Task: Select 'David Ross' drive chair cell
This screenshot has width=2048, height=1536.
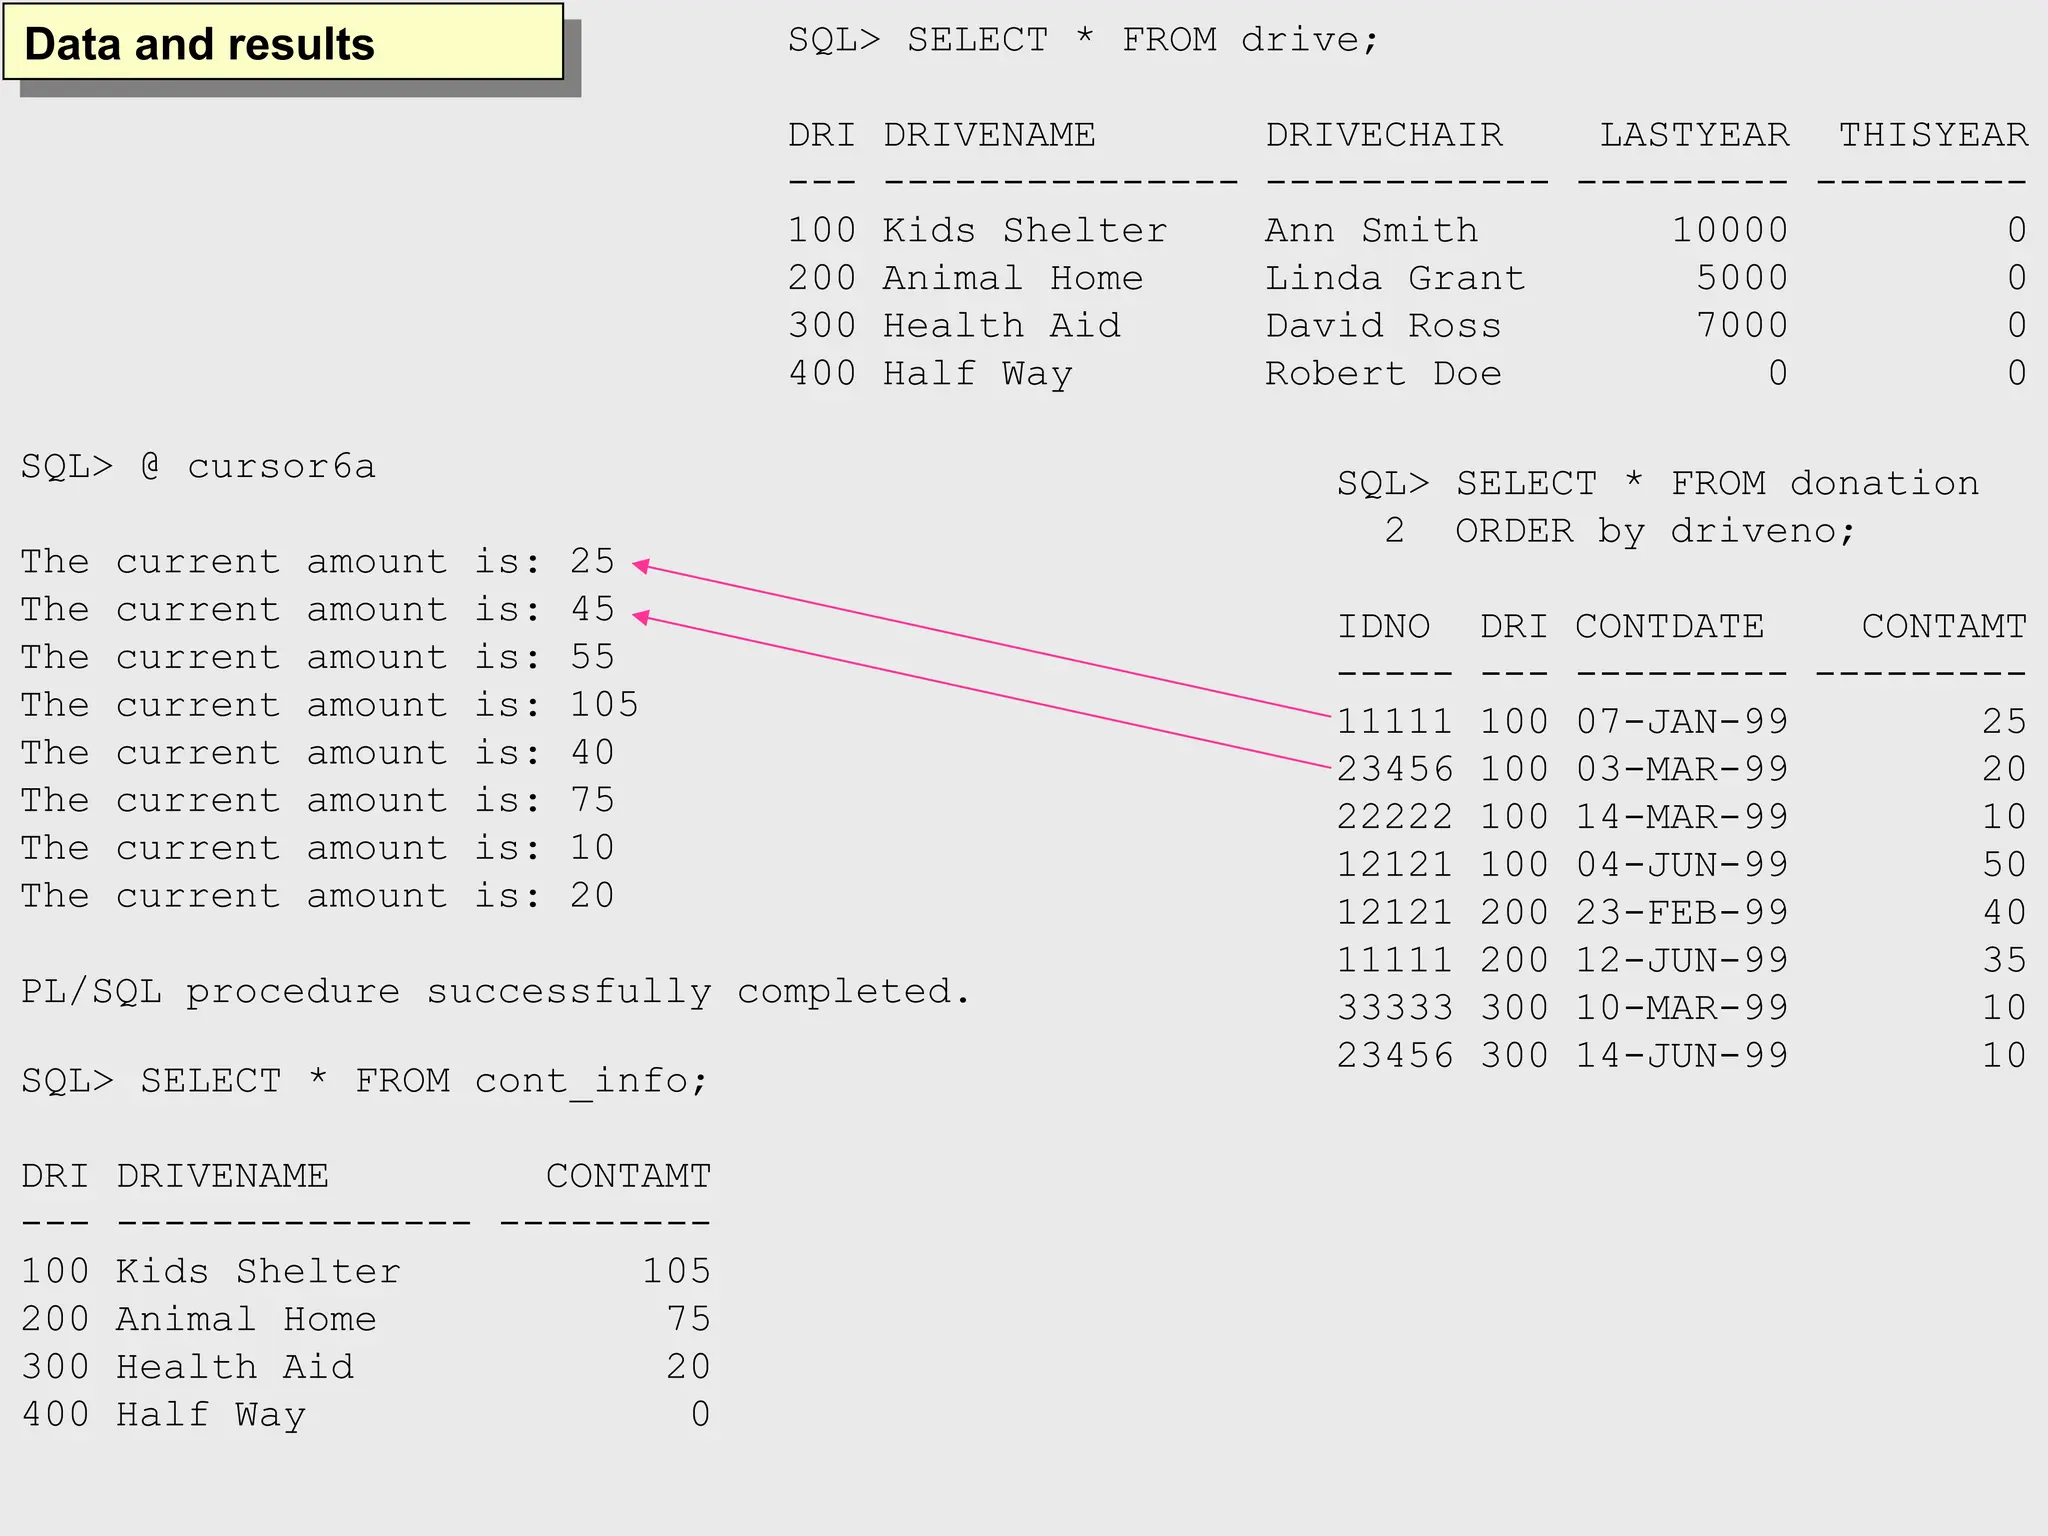Action: point(1383,326)
